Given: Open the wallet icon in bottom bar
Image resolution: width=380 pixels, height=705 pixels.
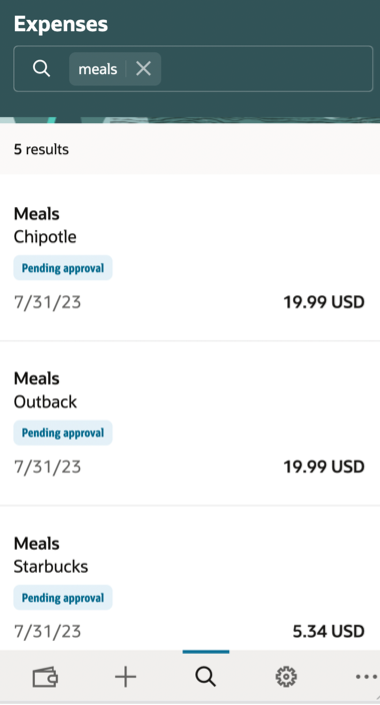Looking at the screenshot, I should 45,676.
